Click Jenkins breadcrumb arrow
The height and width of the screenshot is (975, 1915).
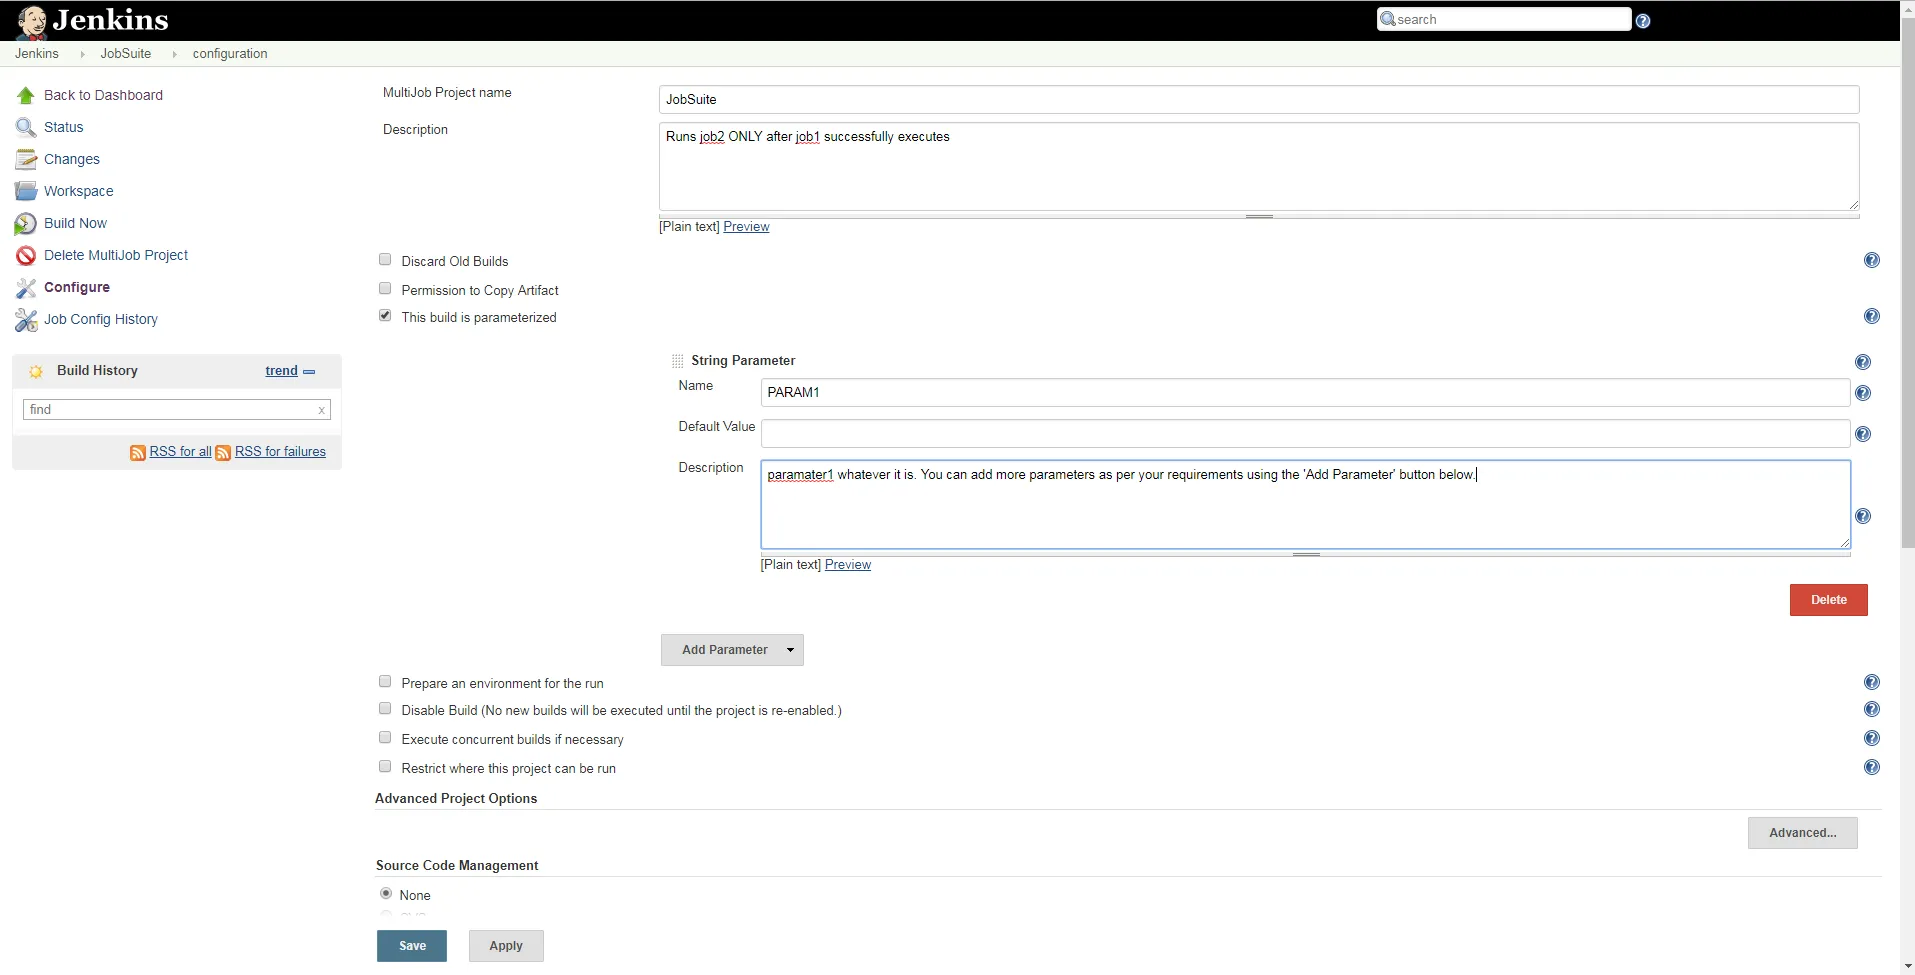[82, 54]
